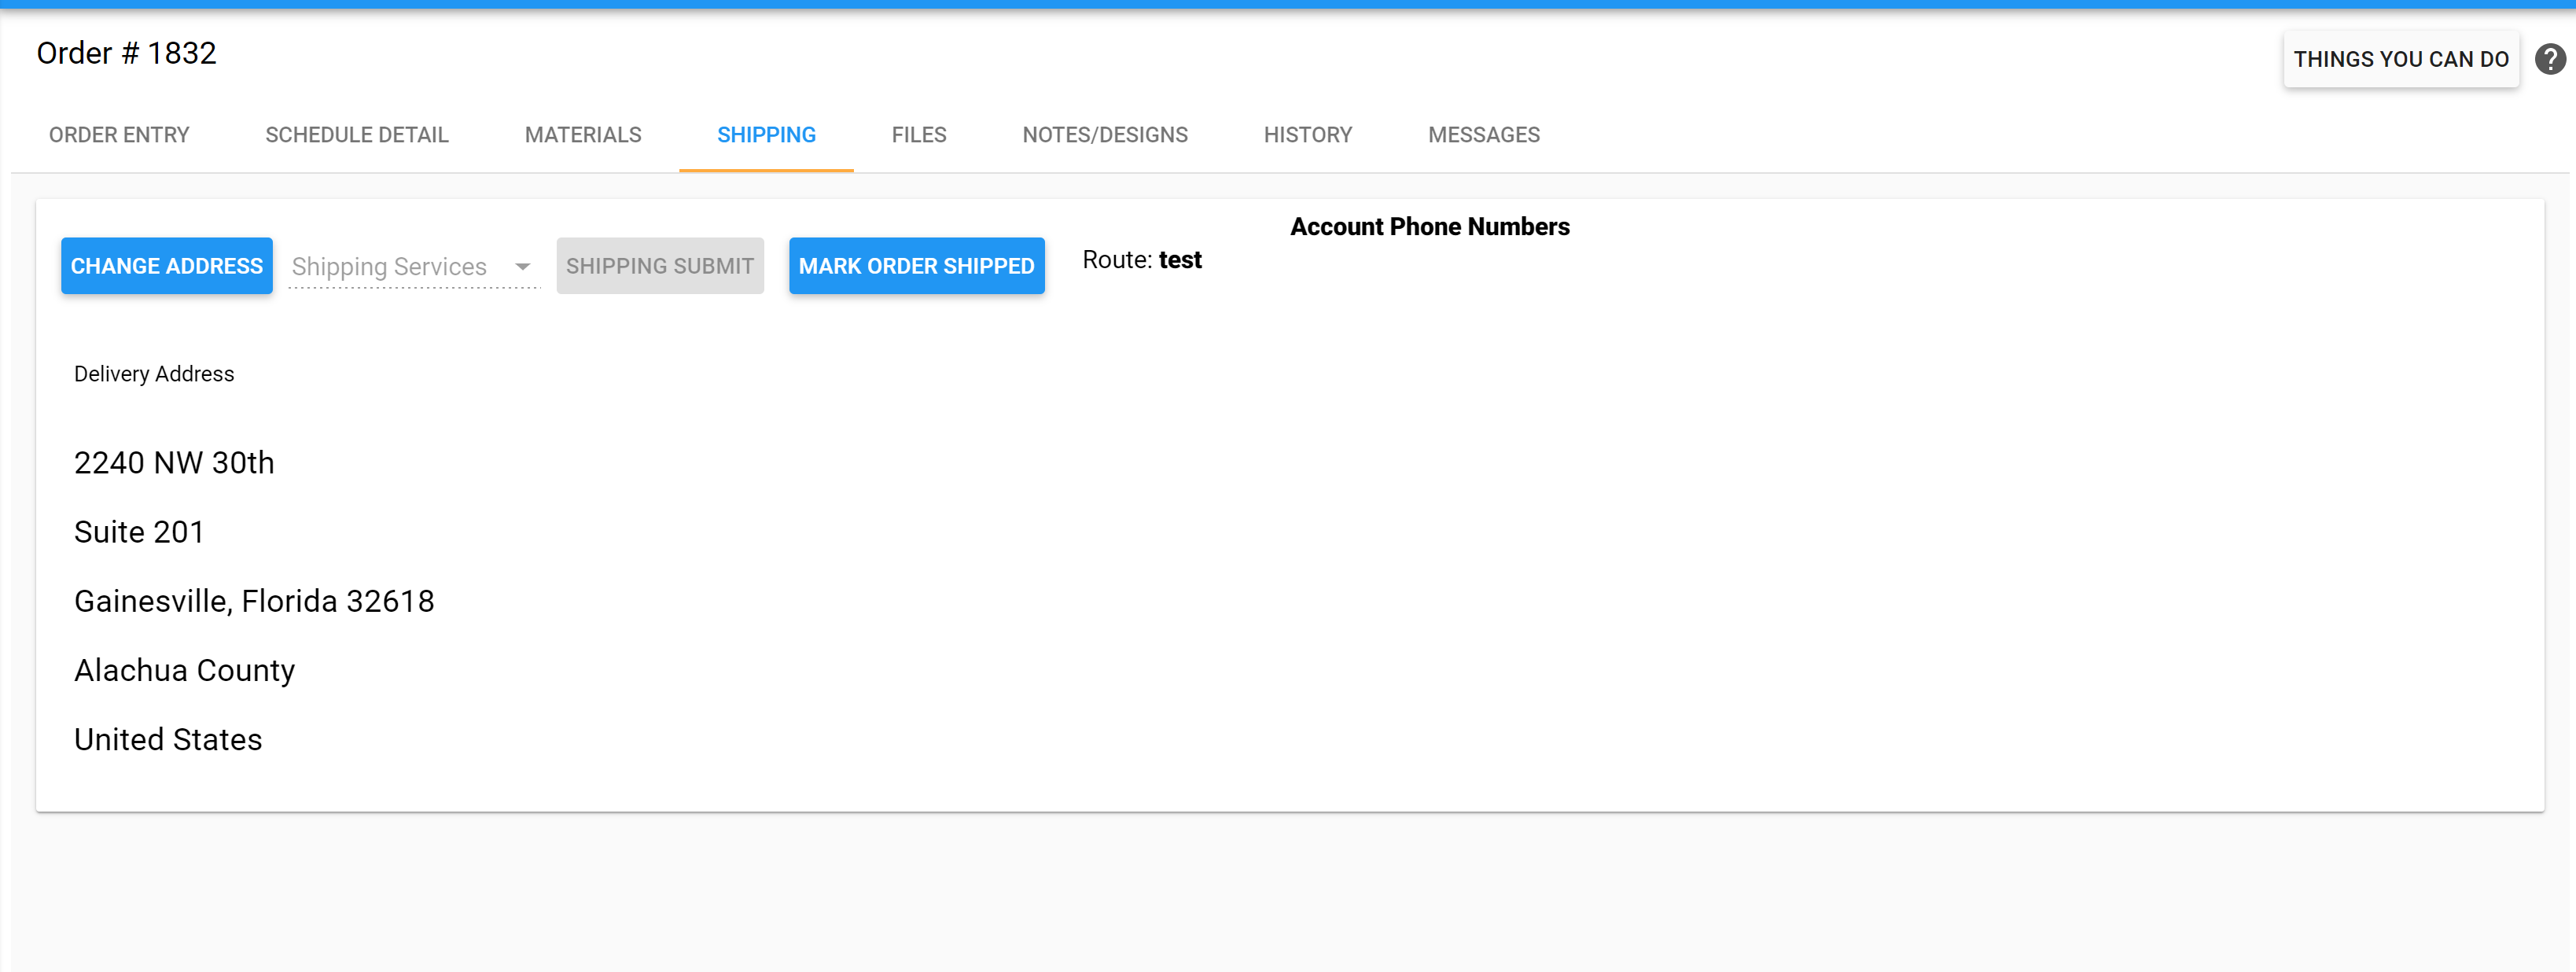Open the Schedule Detail tab
Screen dimensions: 2576x972
357,135
